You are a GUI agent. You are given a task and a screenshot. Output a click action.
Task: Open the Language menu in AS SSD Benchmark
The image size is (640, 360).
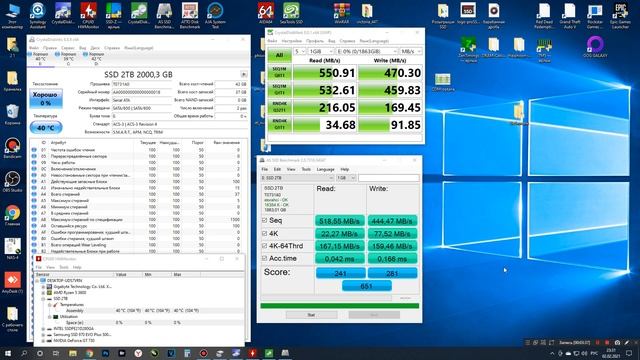pyautogui.click(x=325, y=169)
